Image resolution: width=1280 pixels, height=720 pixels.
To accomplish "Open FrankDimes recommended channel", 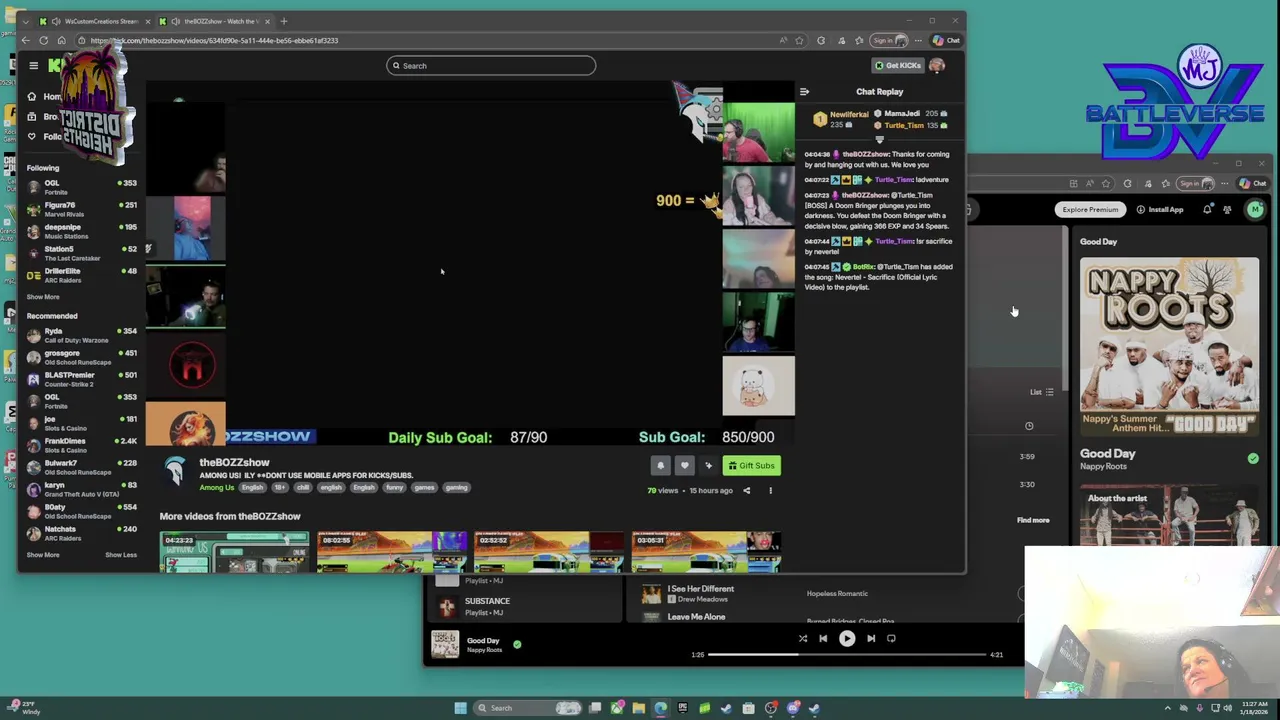I will pos(82,446).
